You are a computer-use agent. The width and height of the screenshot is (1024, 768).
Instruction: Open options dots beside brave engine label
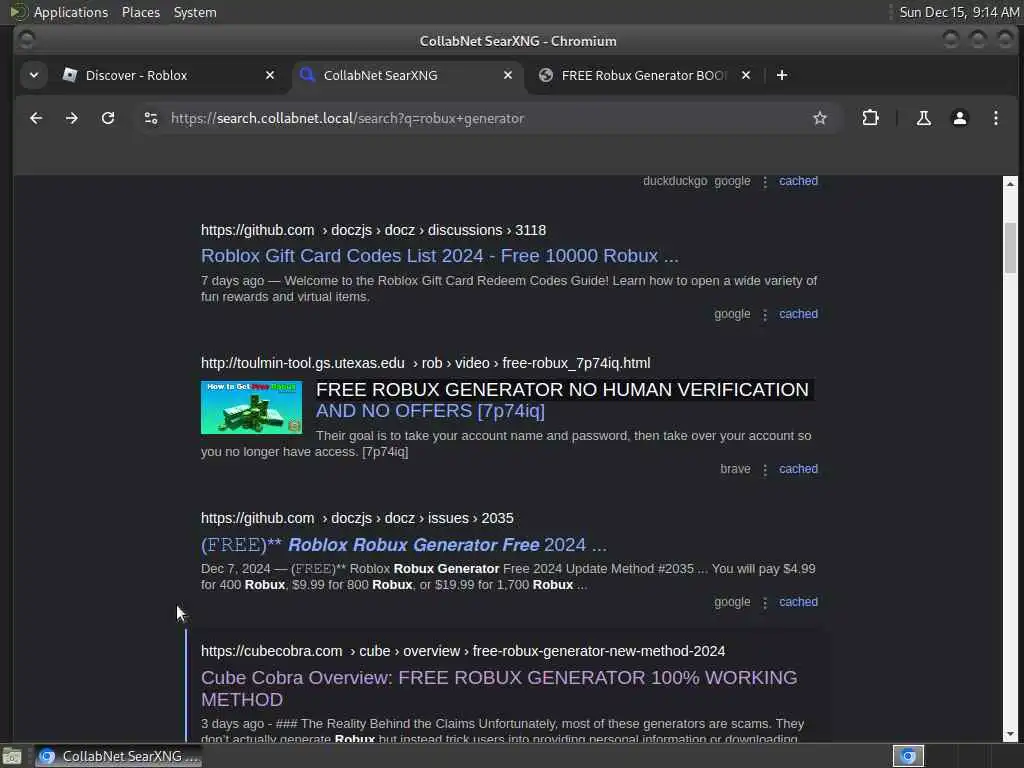(x=765, y=470)
